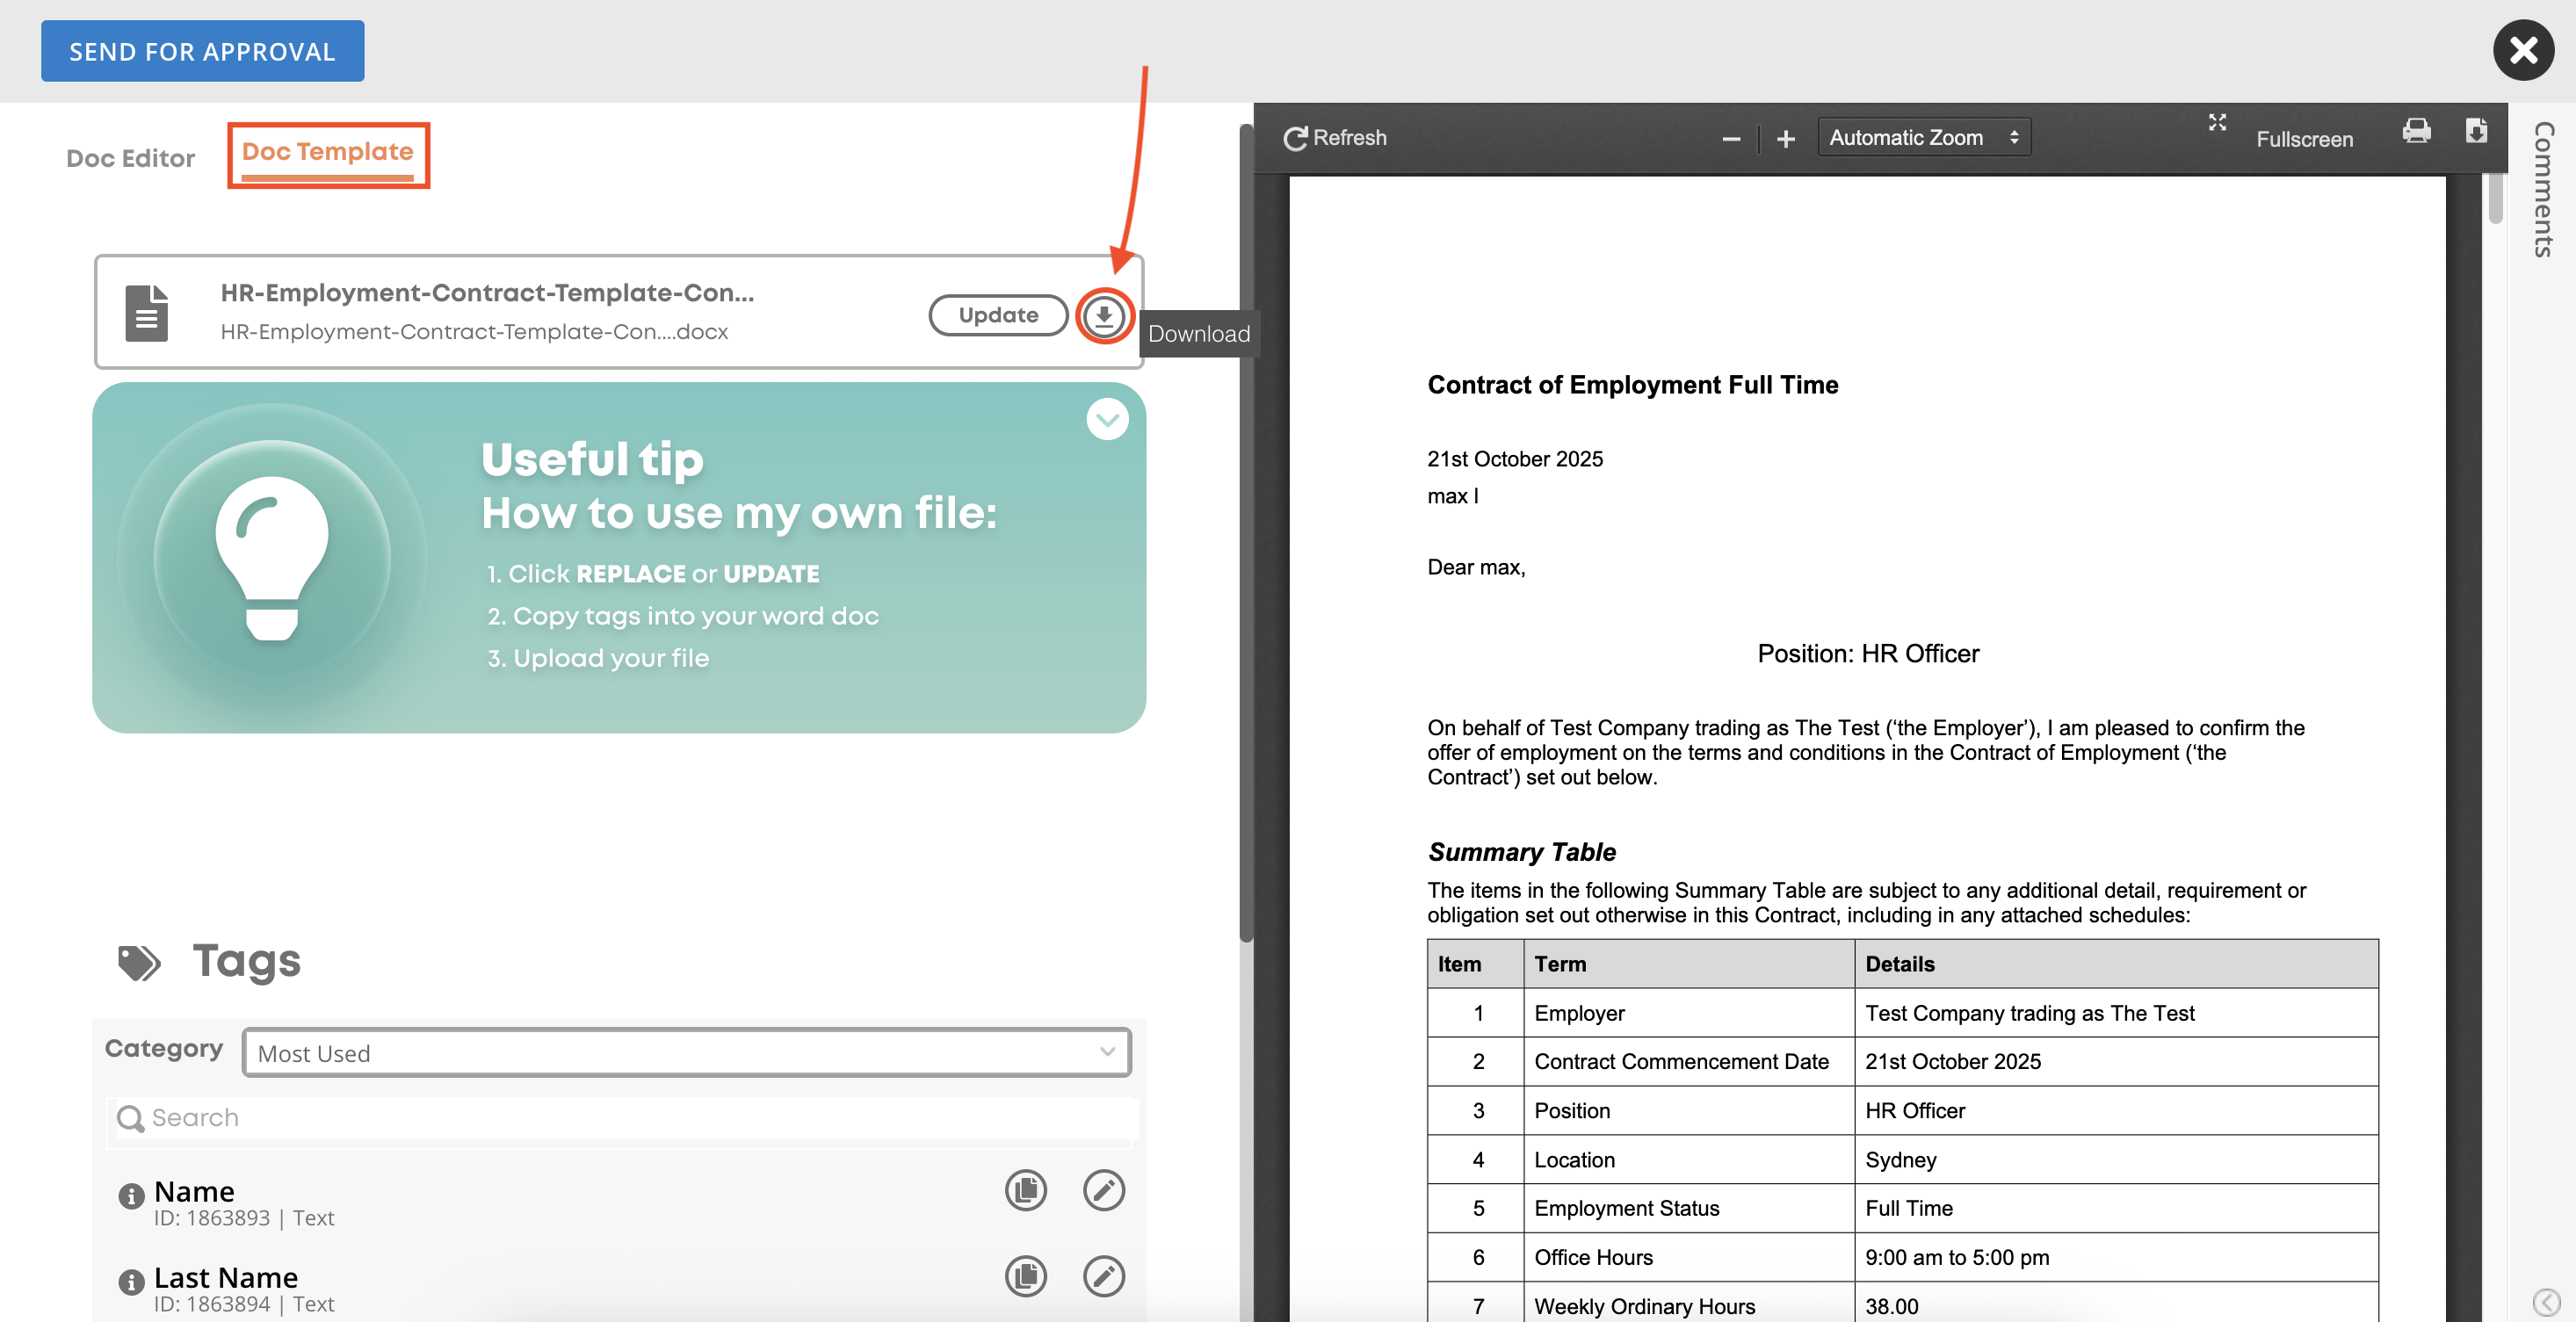This screenshot has width=2576, height=1322.
Task: Click the Download template icon
Action: 1103,316
